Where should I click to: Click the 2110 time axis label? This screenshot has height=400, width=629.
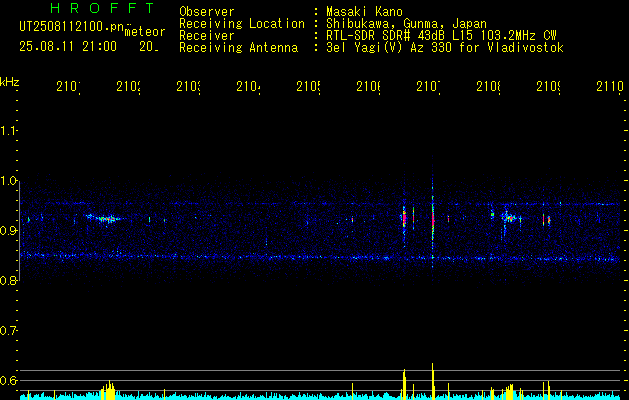pyautogui.click(x=610, y=86)
